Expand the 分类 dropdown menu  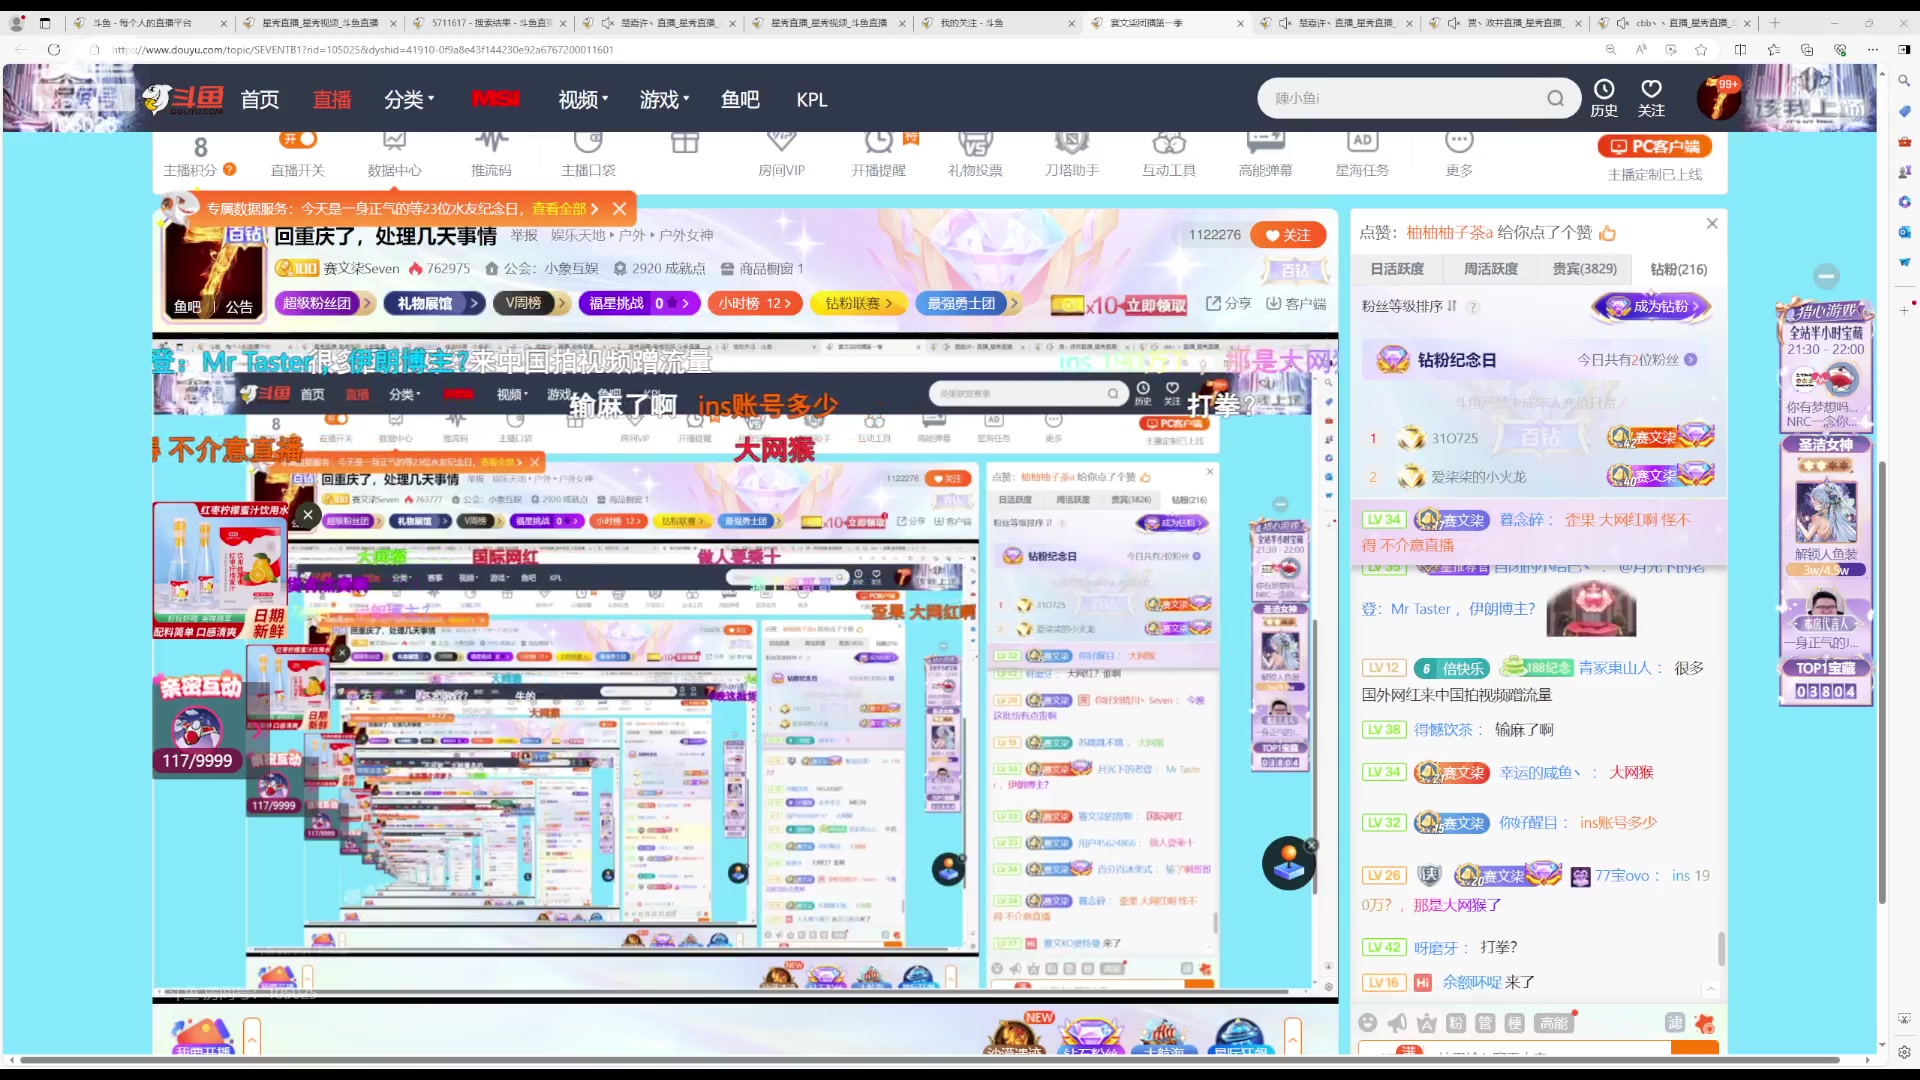[x=409, y=99]
